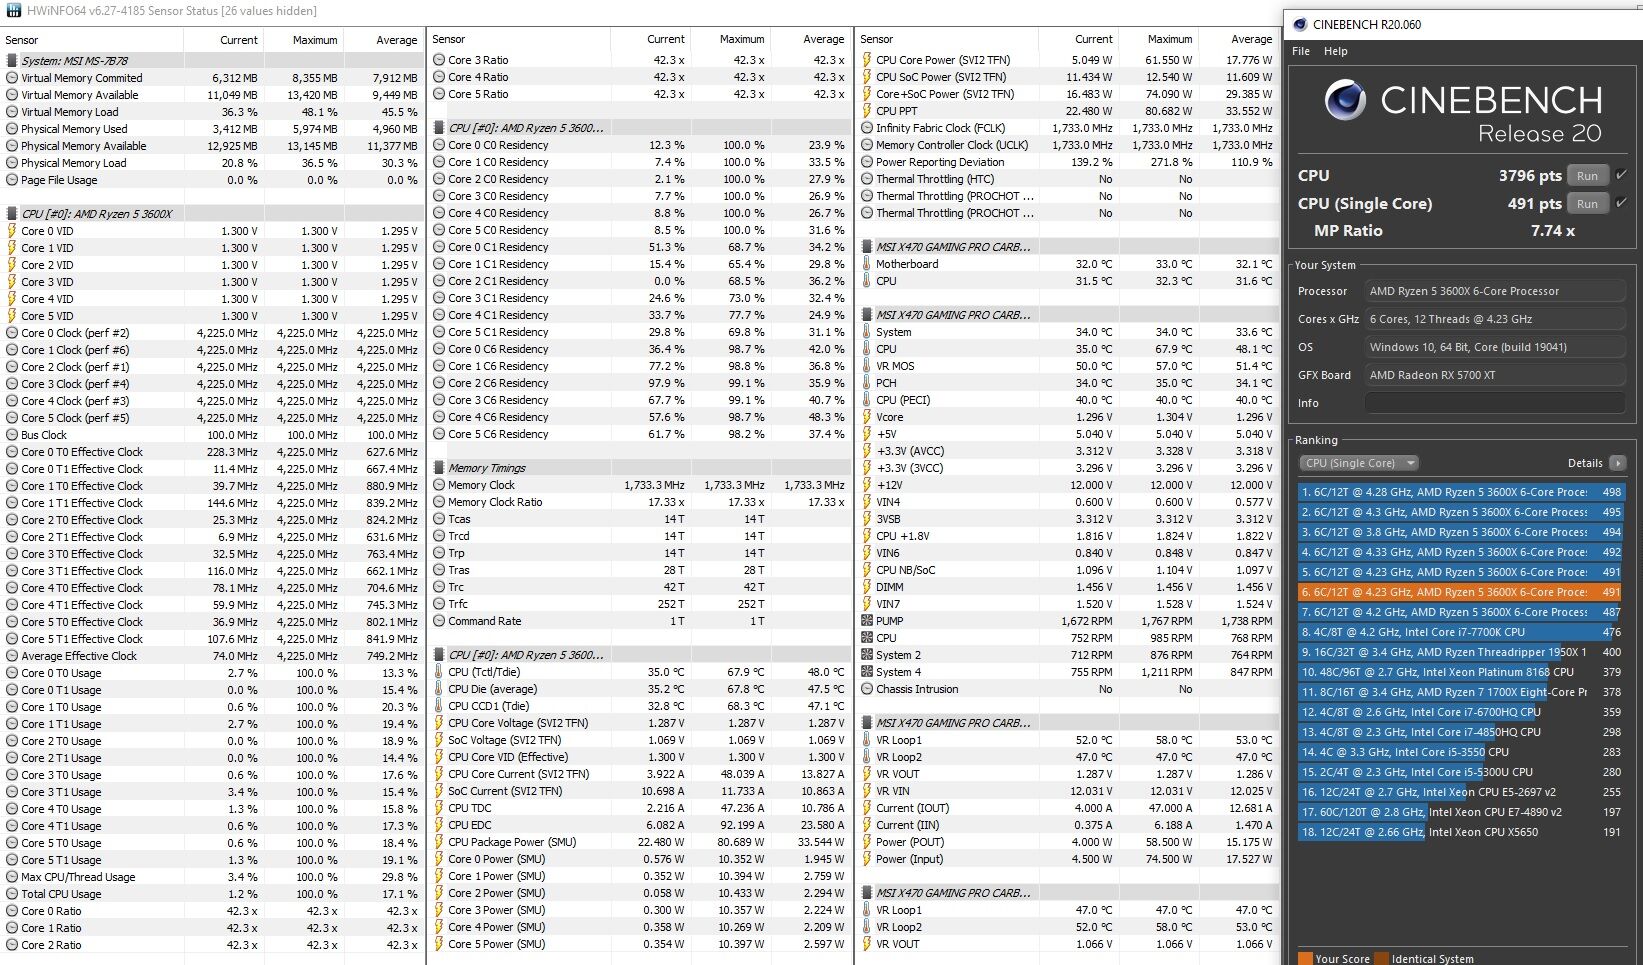This screenshot has height=965, width=1643.
Task: Click the HWiNFO64 title bar icon
Action: 13,10
